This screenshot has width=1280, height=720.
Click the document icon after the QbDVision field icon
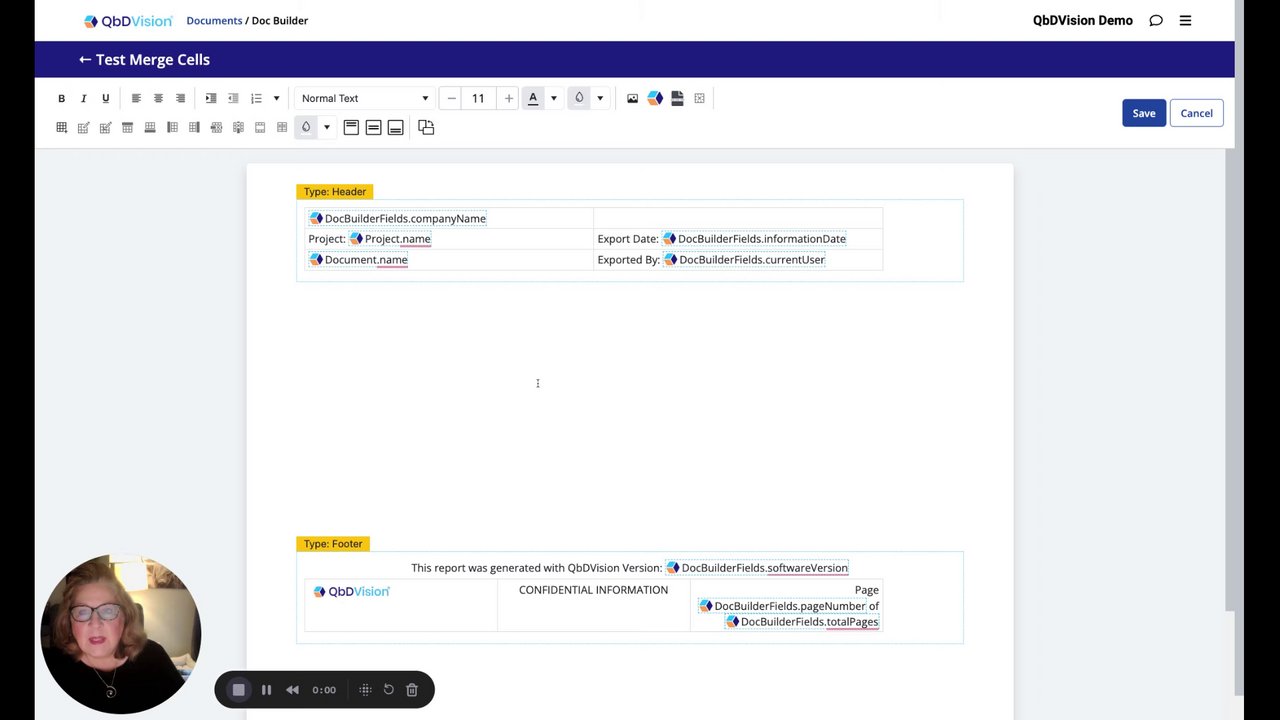677,98
